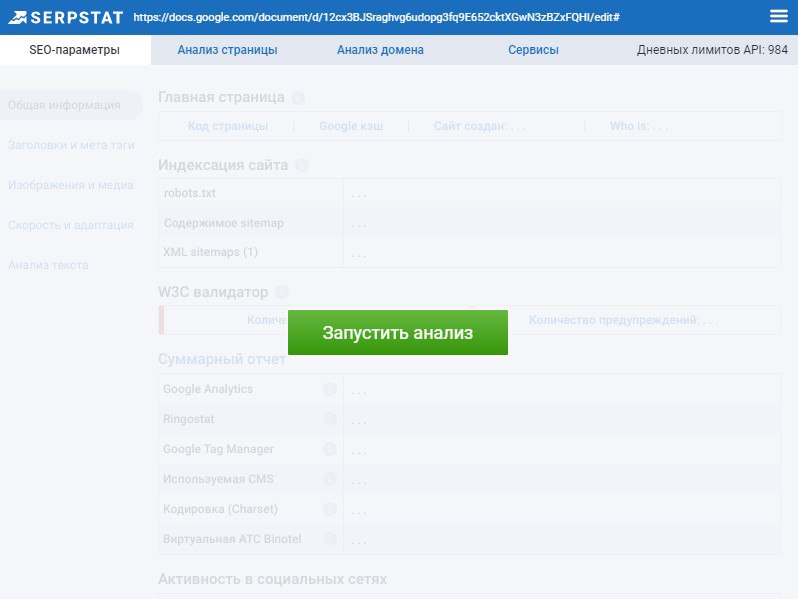
Task: Click Сайт создан field
Action: click(x=480, y=126)
